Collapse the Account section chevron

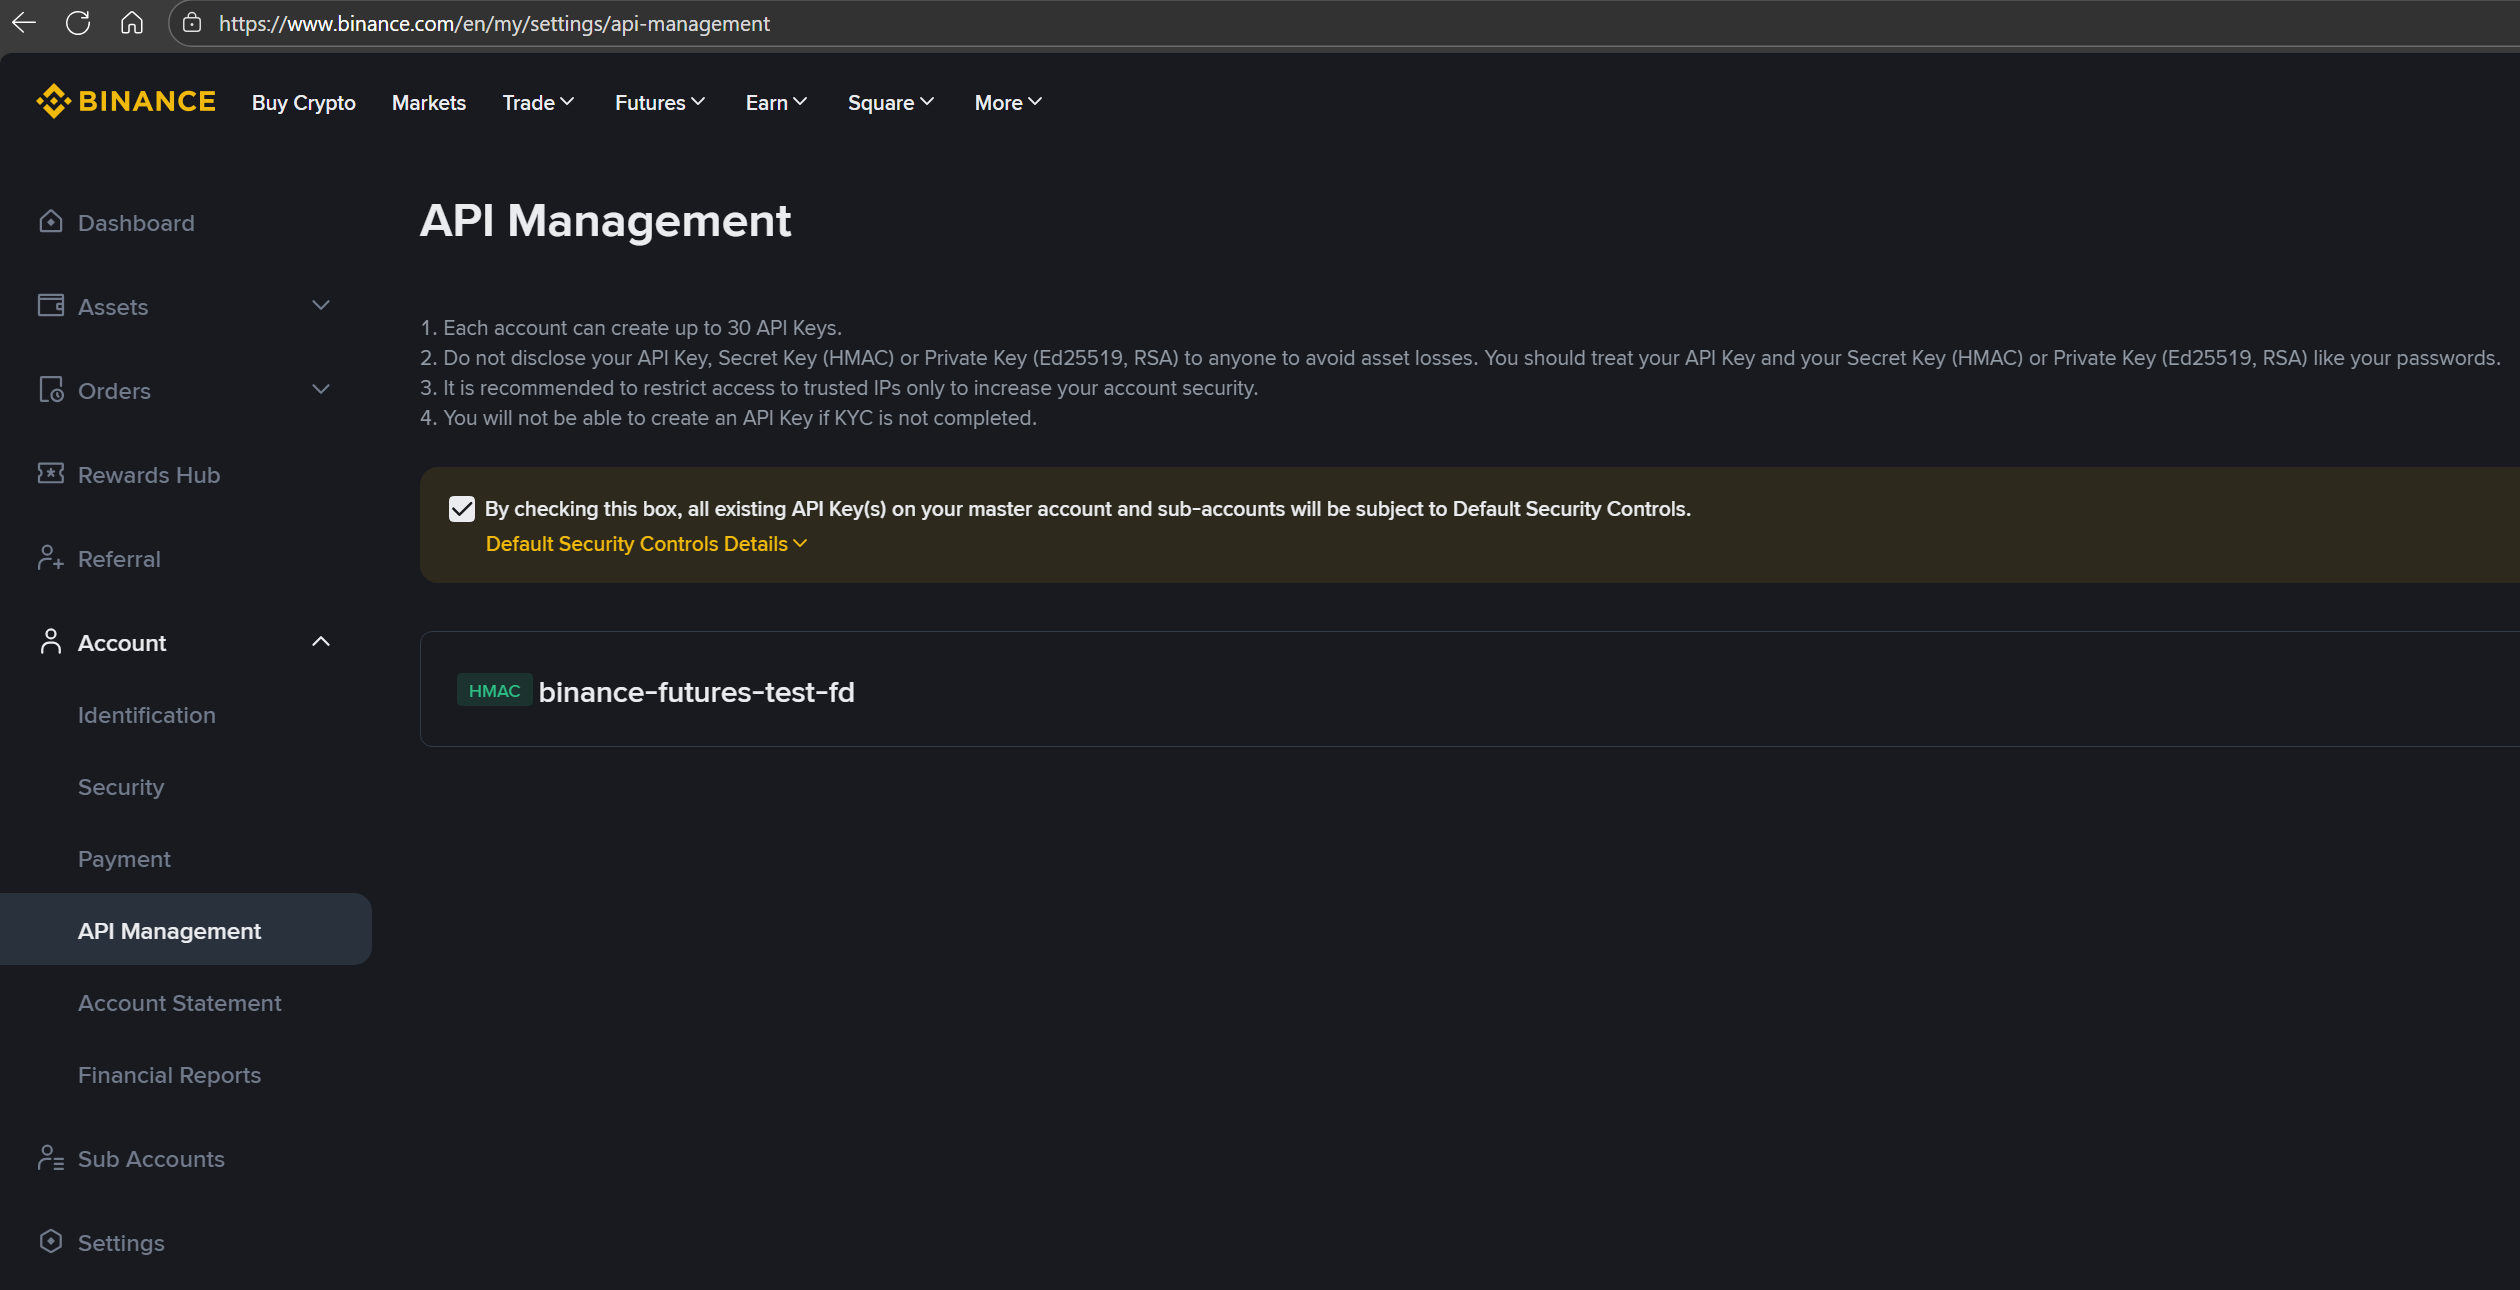[320, 641]
